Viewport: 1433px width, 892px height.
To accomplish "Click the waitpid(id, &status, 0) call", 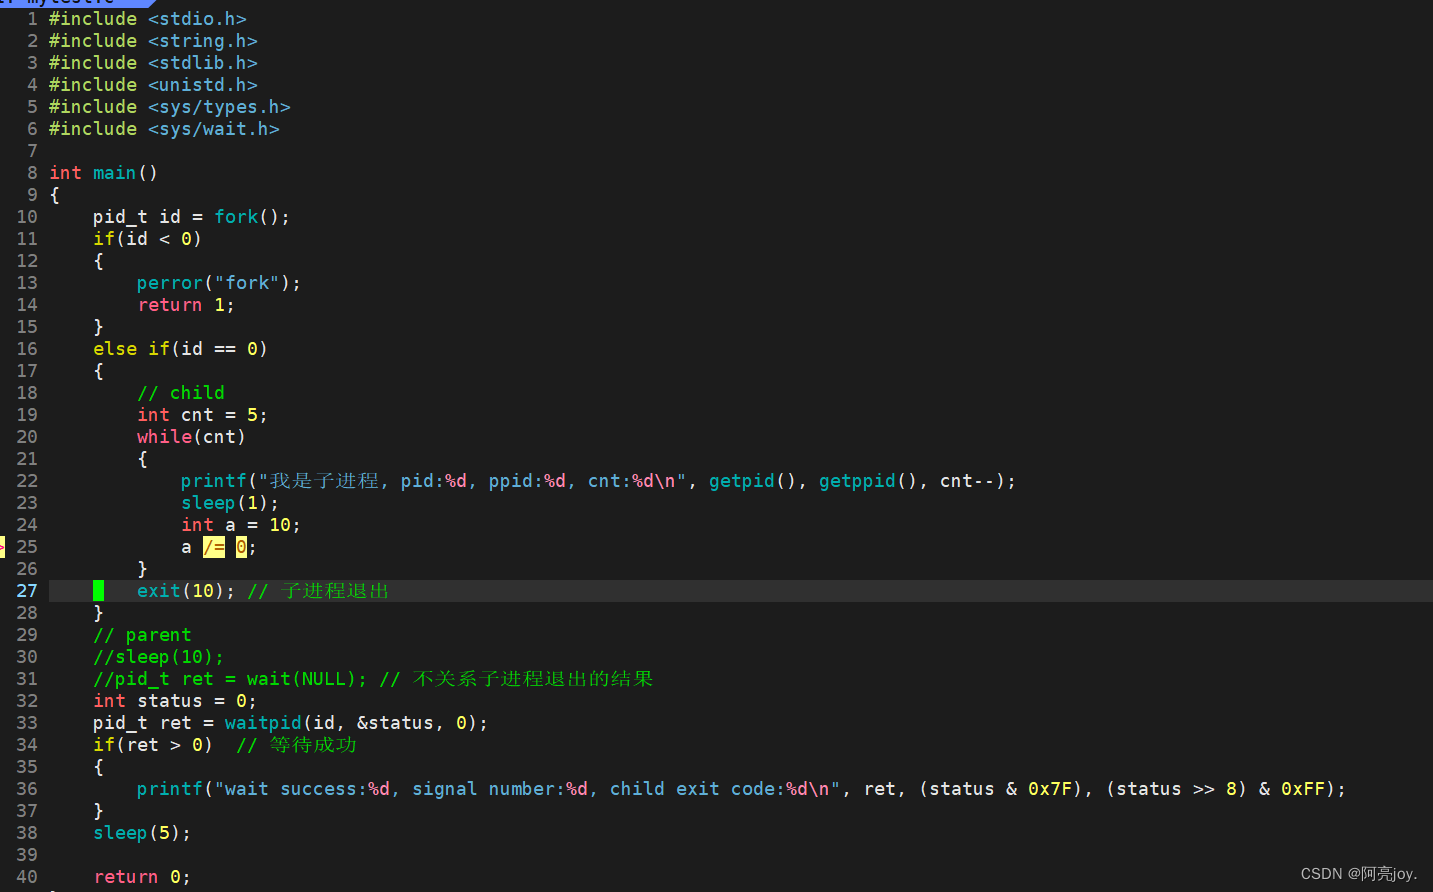I will click(351, 723).
